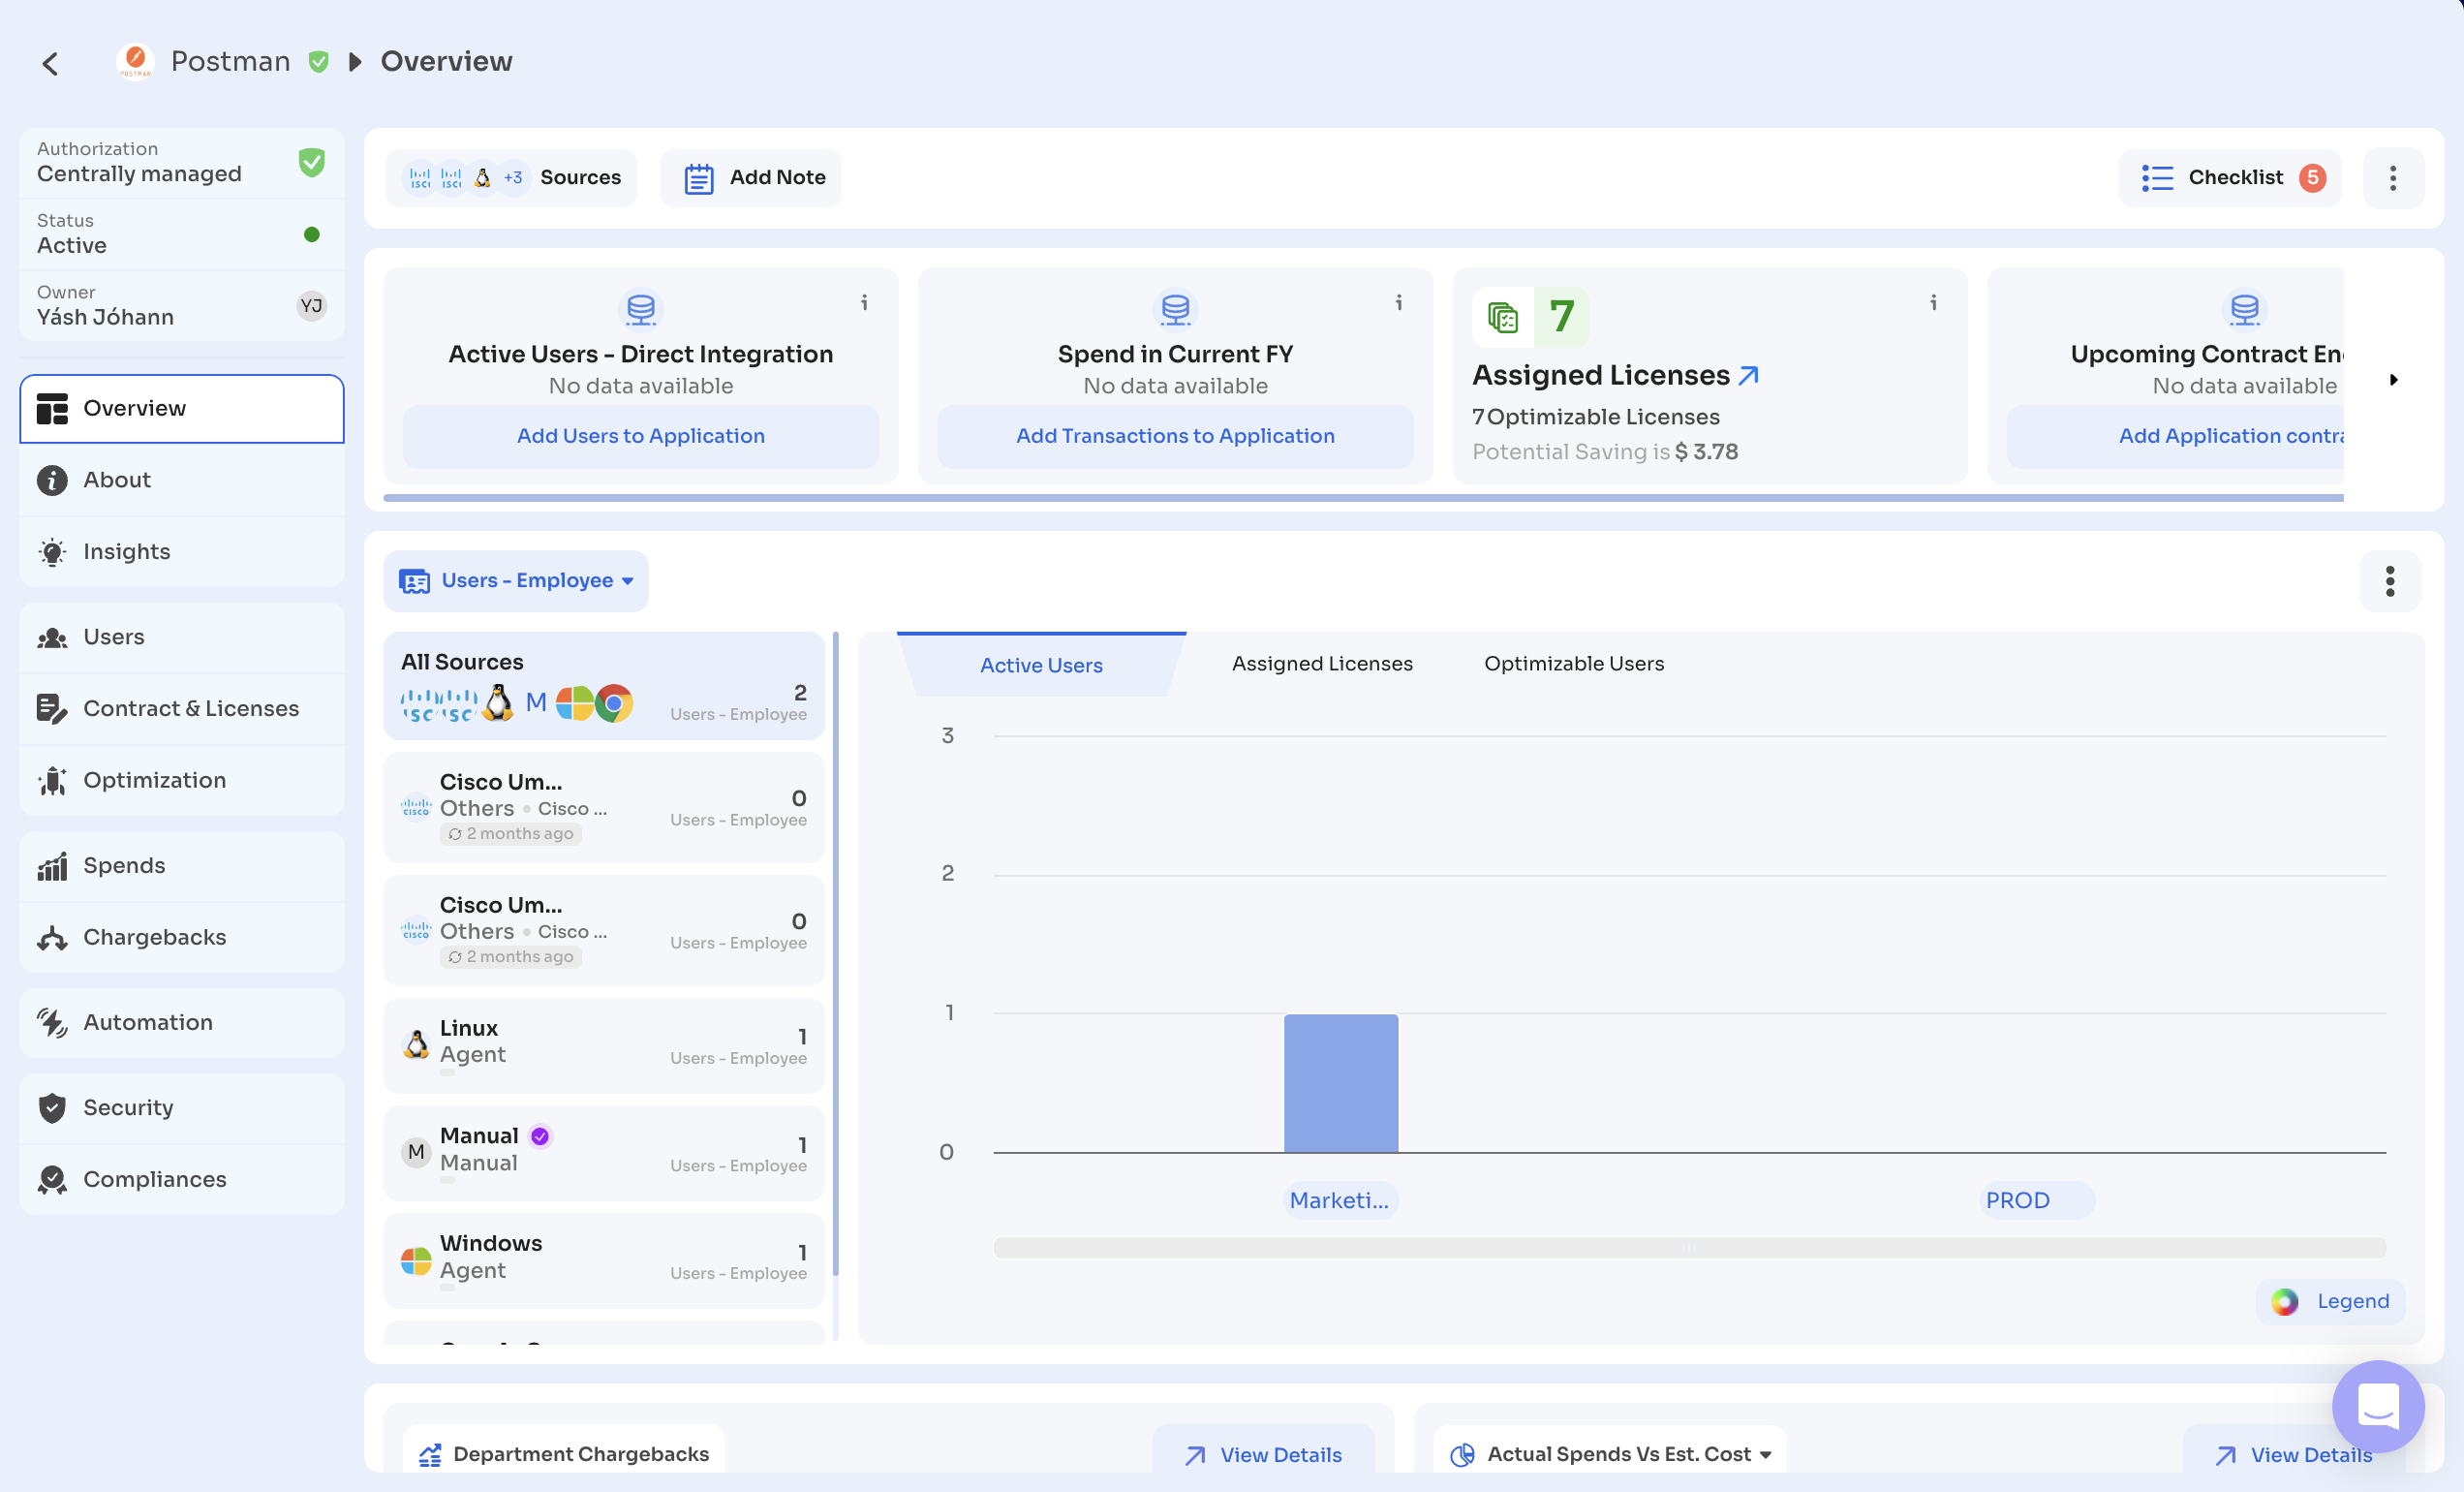Click the green Active status dot

tap(312, 234)
